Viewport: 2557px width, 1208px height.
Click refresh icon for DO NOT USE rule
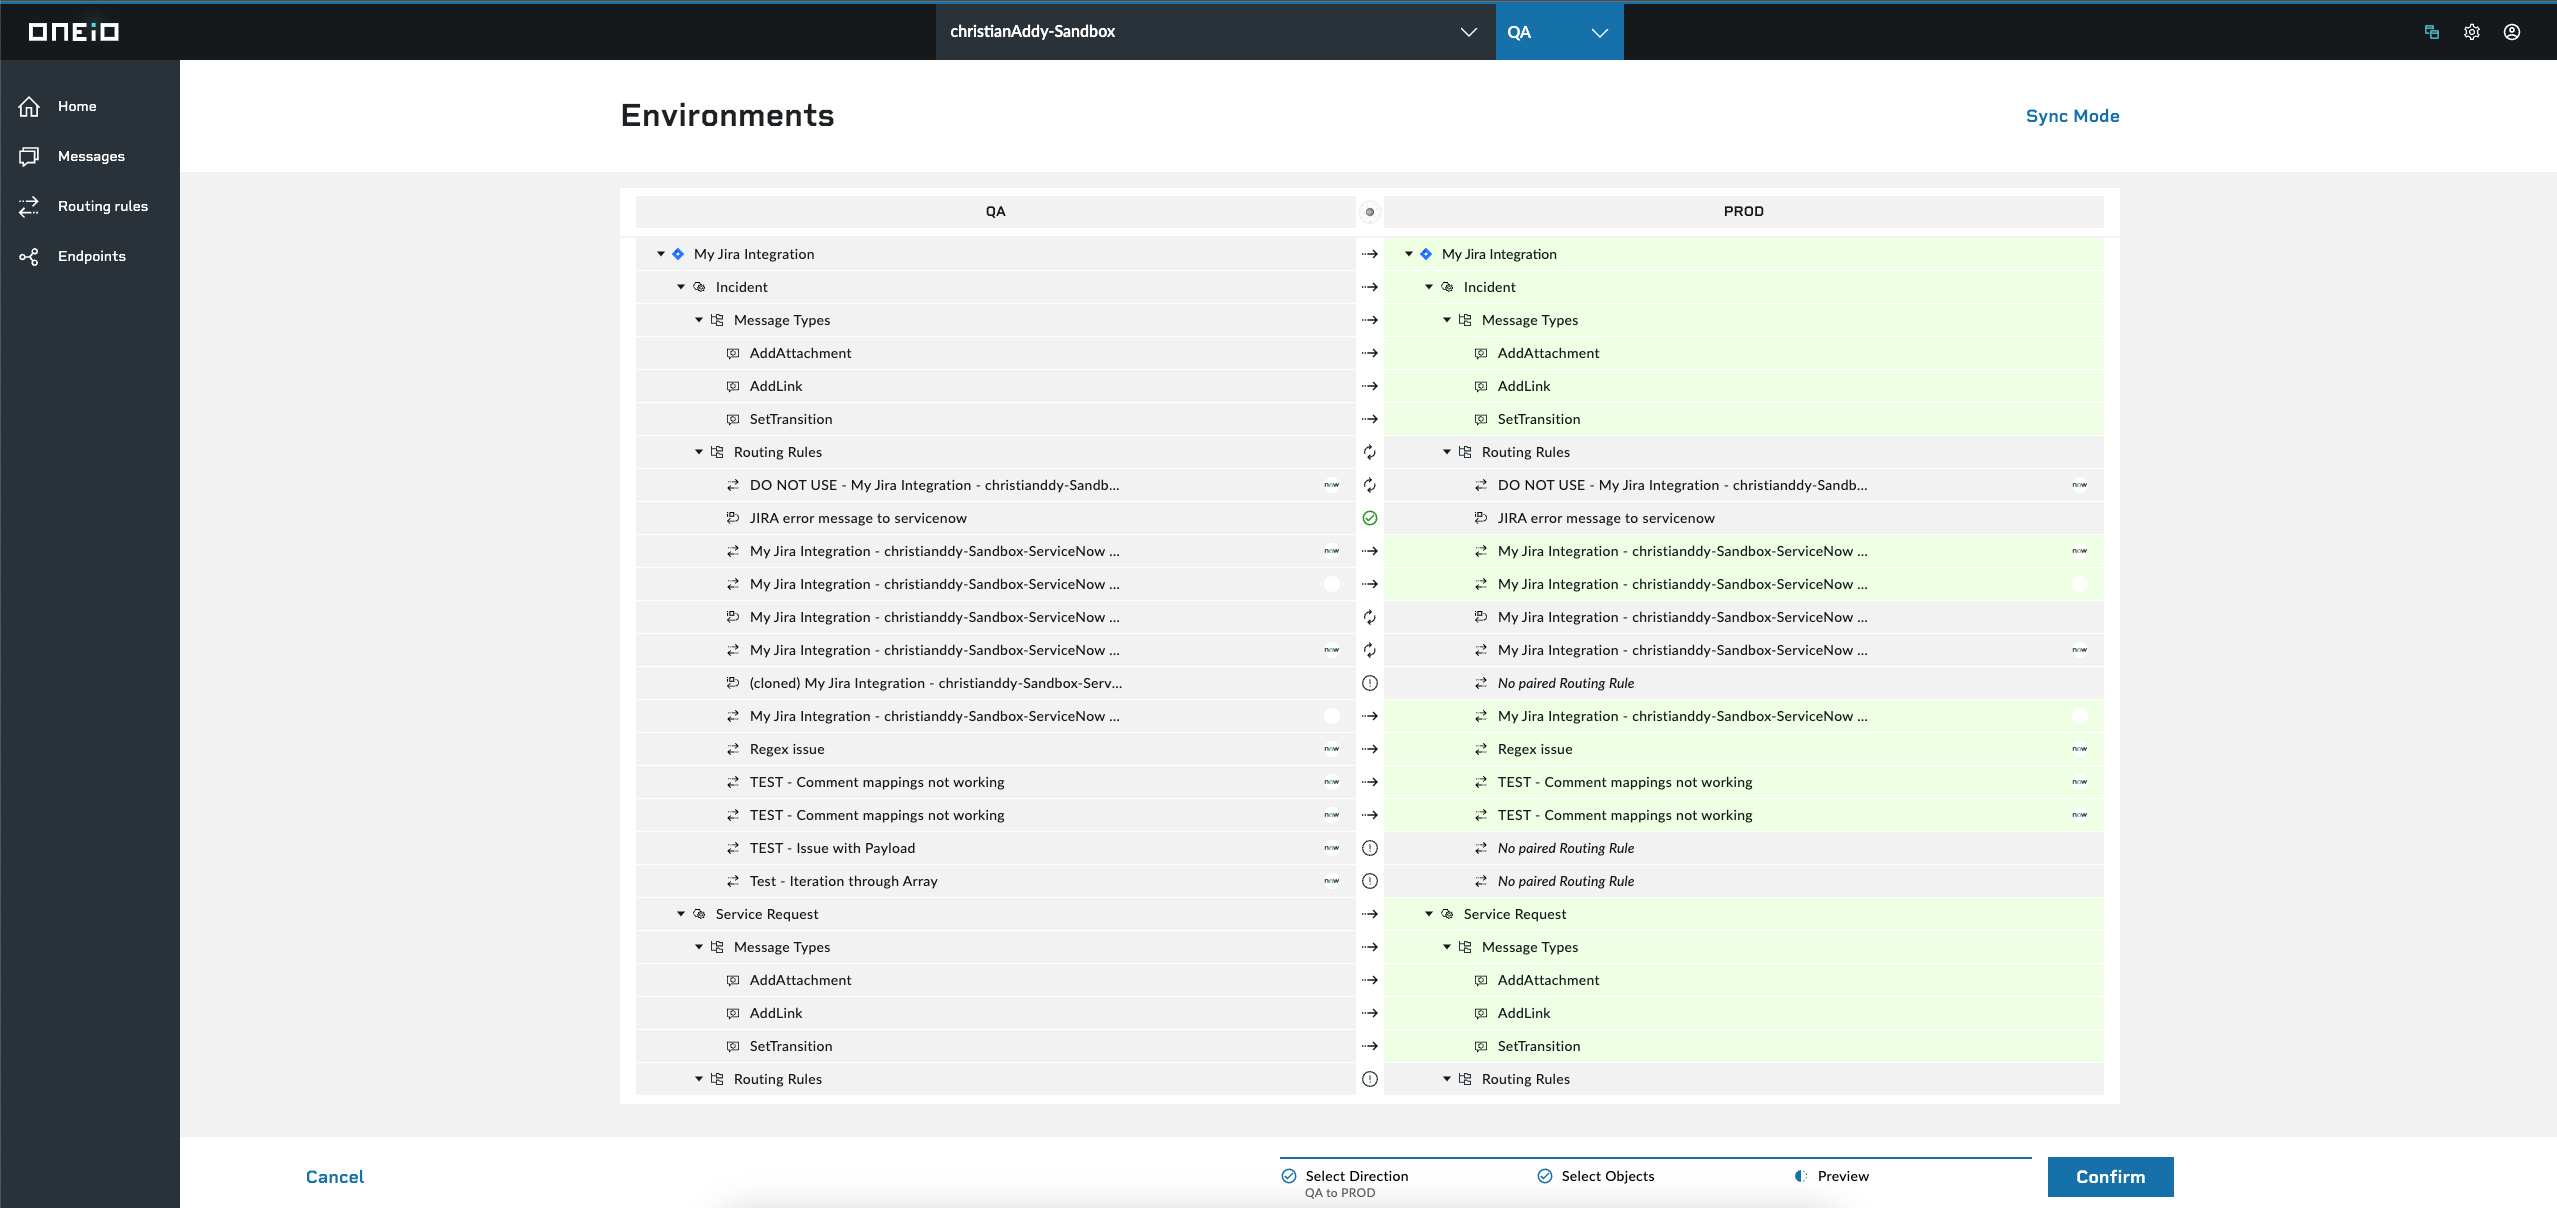1370,485
